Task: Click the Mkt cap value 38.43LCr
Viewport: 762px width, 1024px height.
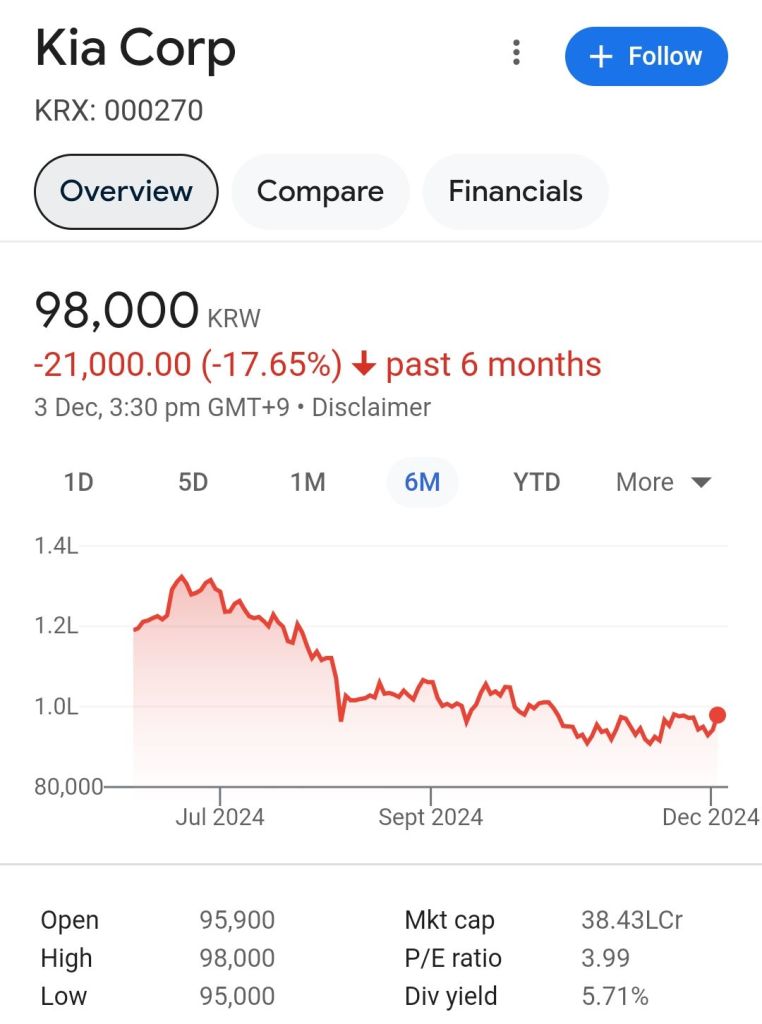Action: (632, 920)
